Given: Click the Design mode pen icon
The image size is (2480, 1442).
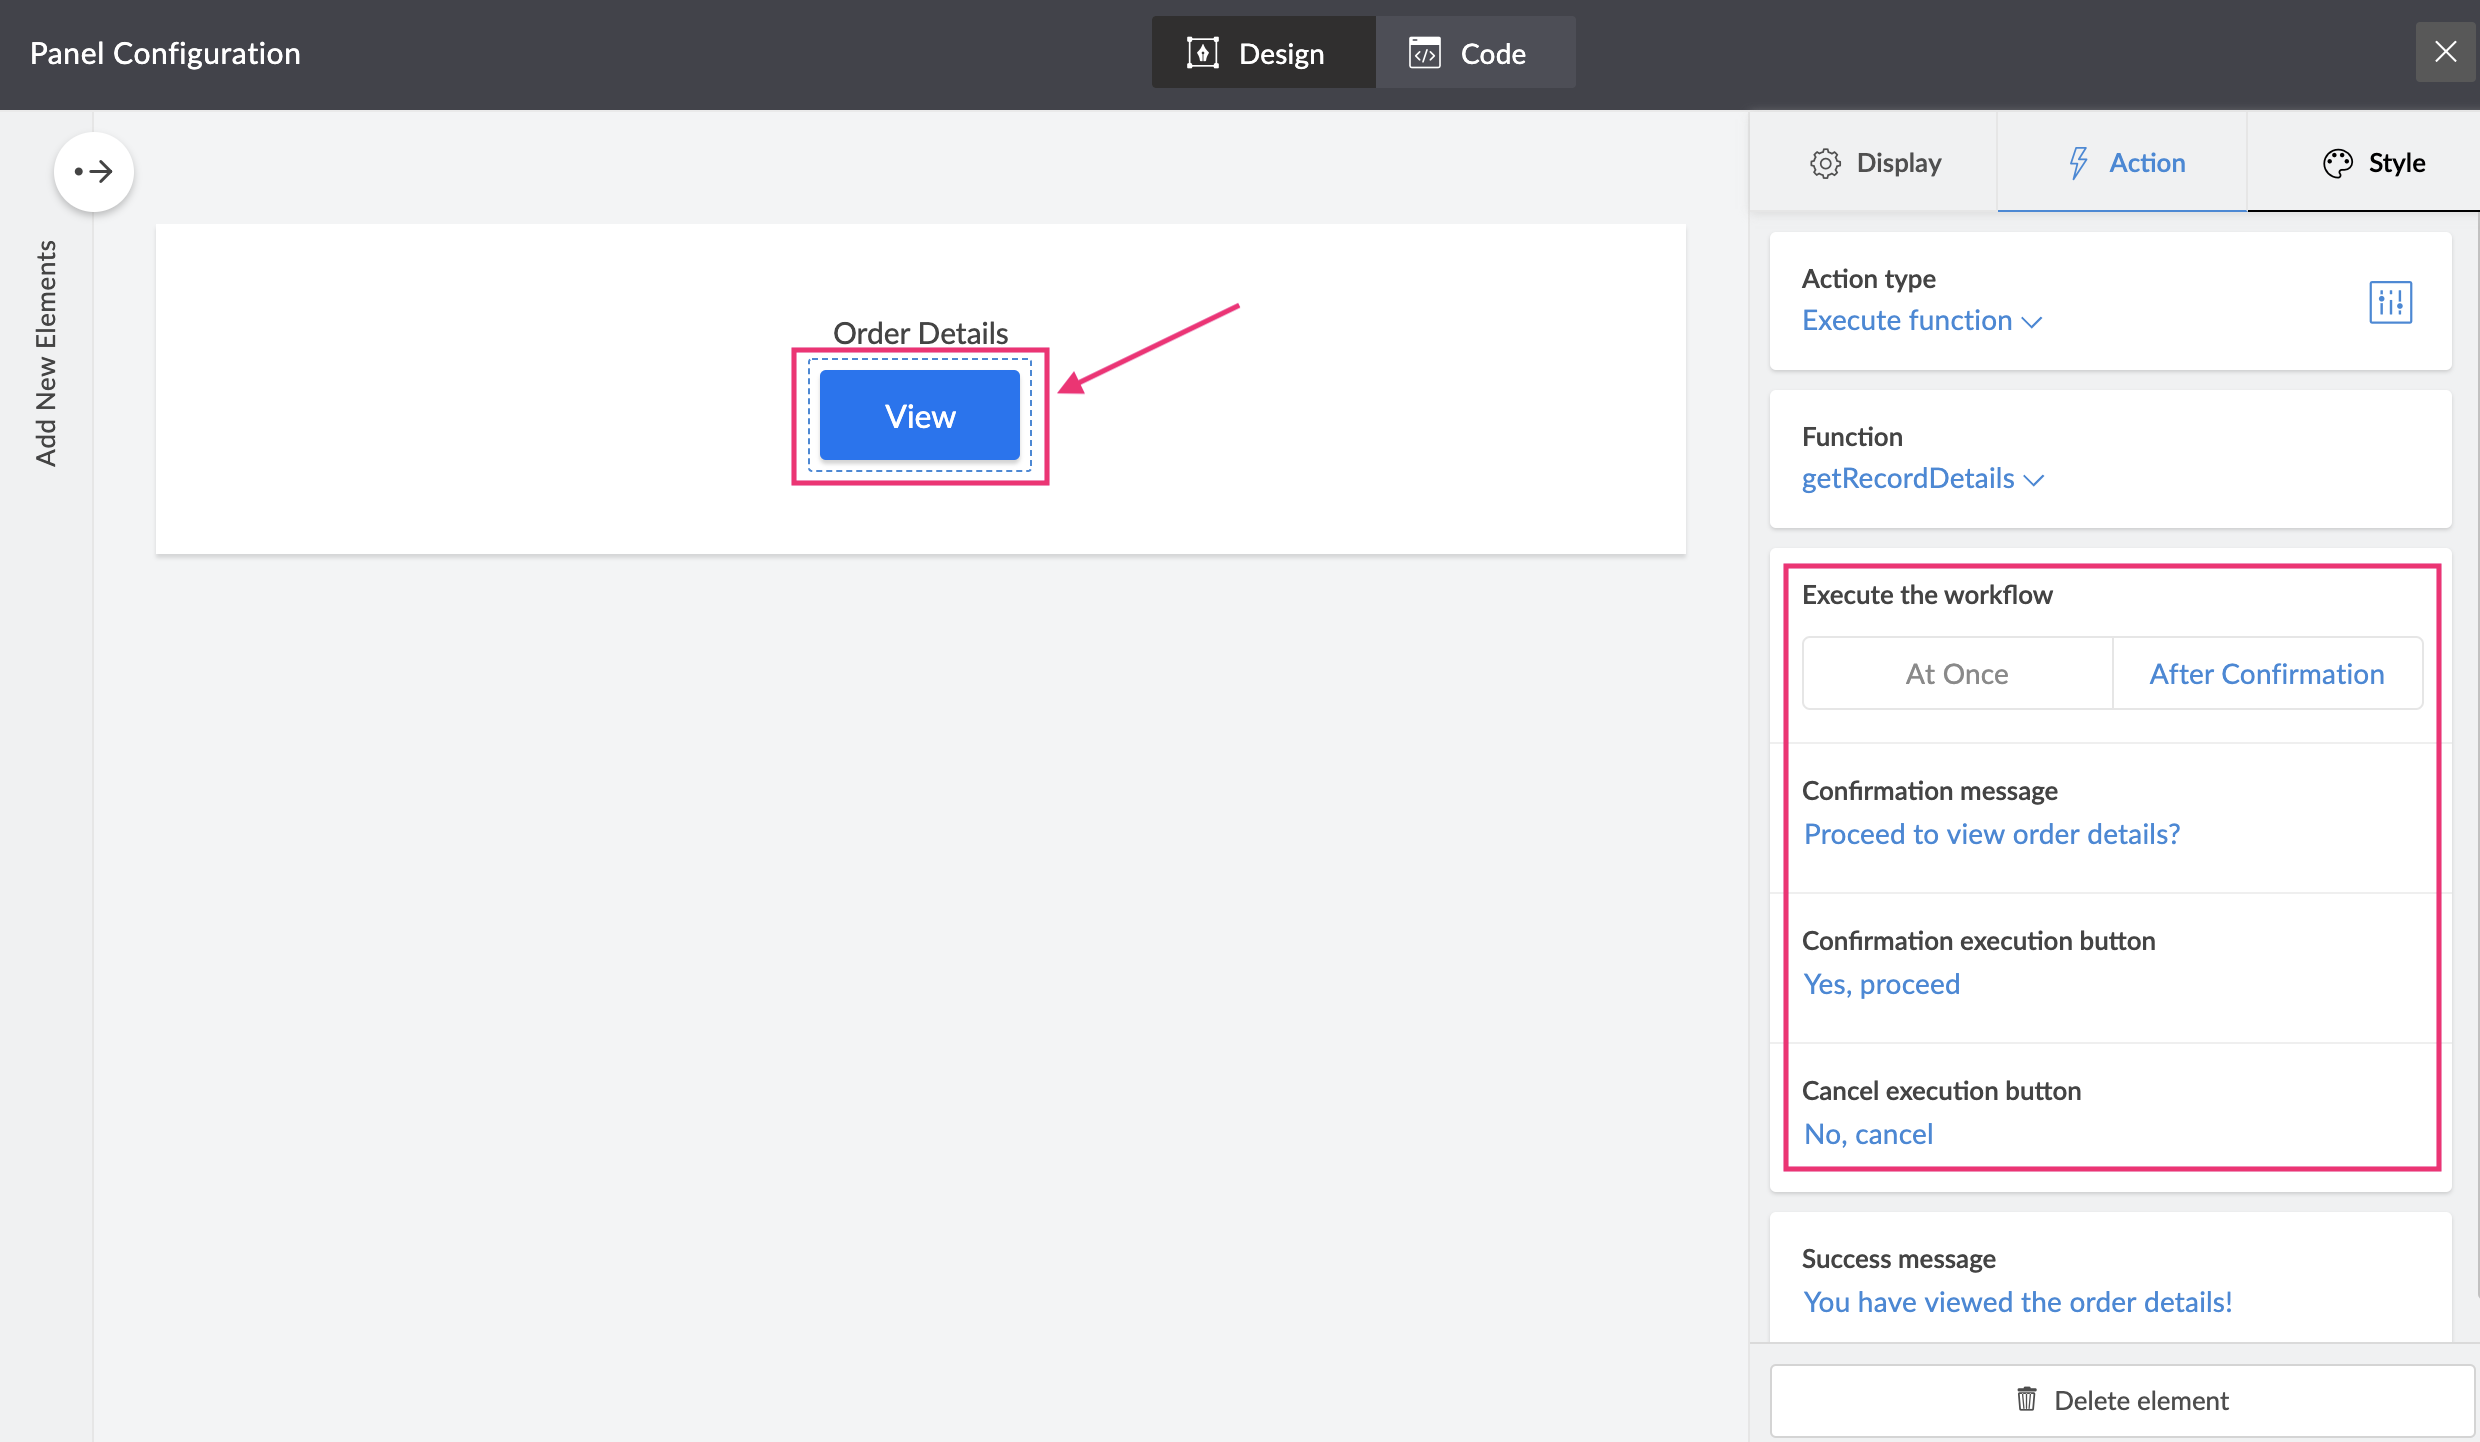Looking at the screenshot, I should [x=1202, y=53].
